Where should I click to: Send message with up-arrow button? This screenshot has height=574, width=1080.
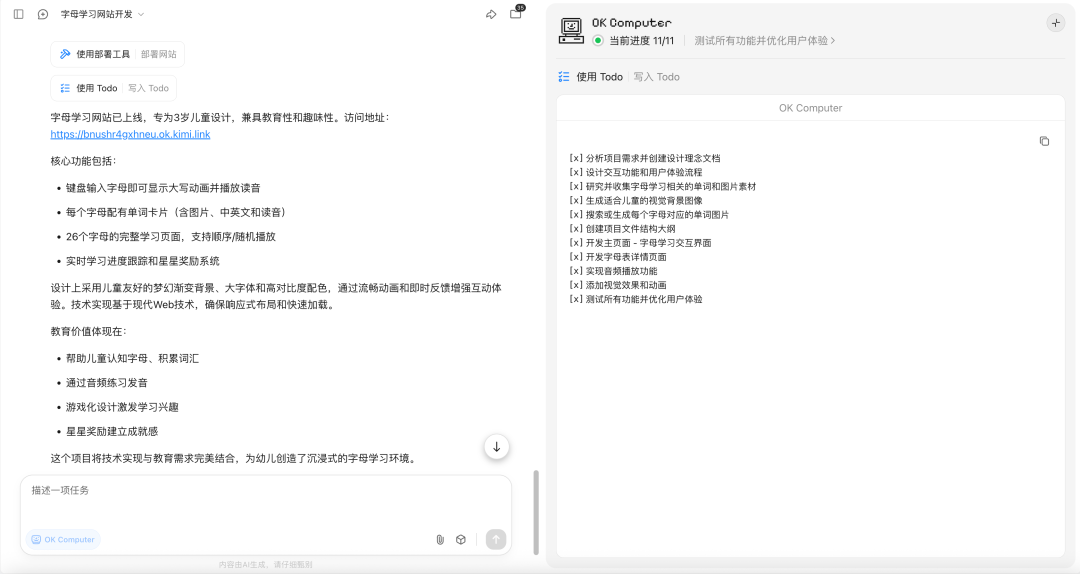pyautogui.click(x=496, y=539)
